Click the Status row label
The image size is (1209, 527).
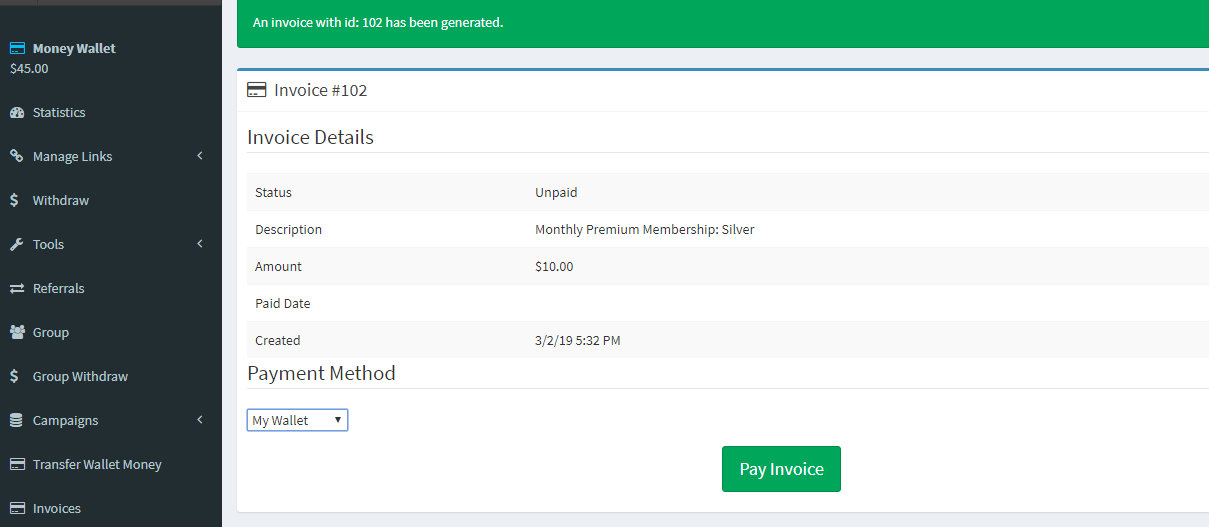273,192
